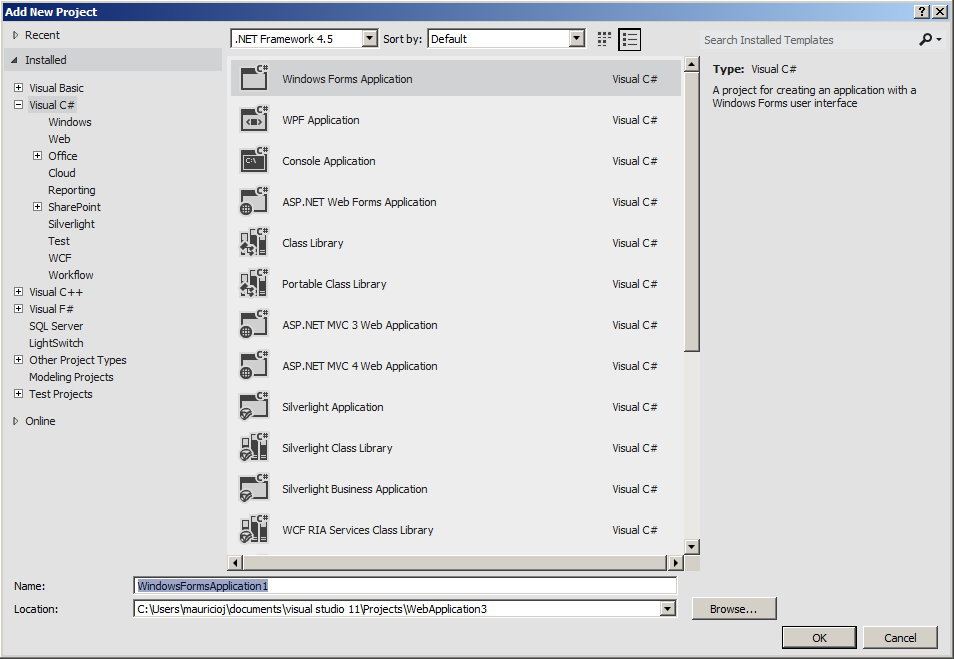Choose the ASP.NET MVC 4 Web Application icon
Screen dimensions: 954x659
pos(253,364)
